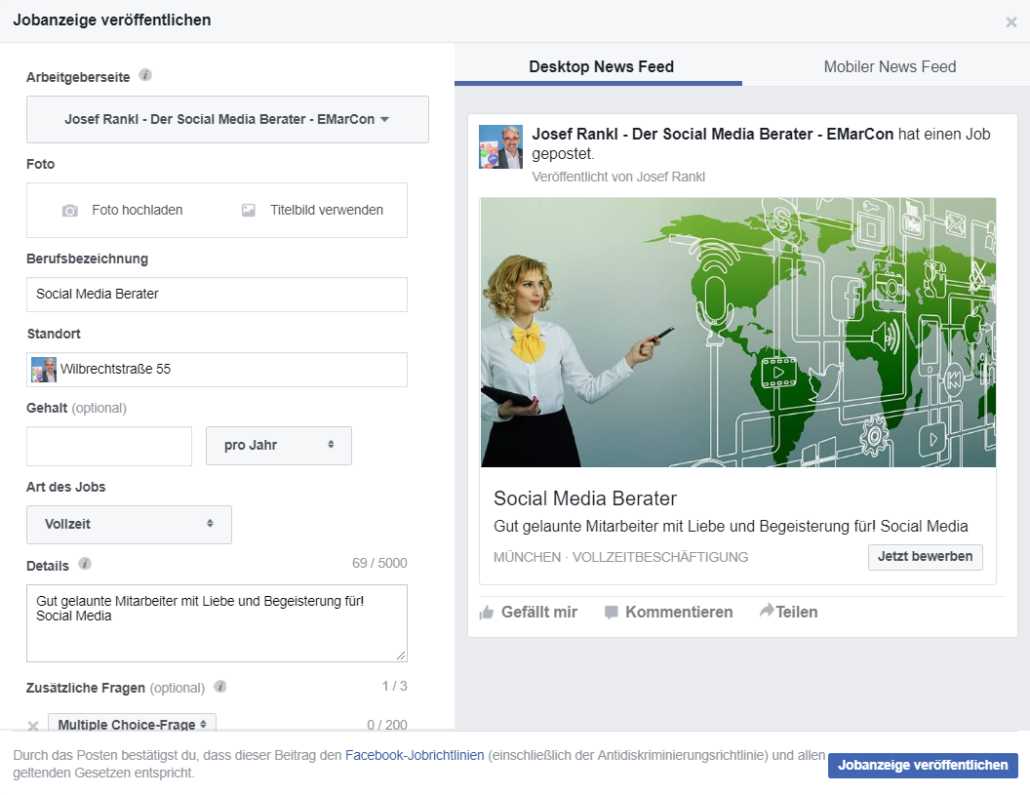Click into the Details text area
Viewport: 1030px width, 795px height.
pos(217,623)
